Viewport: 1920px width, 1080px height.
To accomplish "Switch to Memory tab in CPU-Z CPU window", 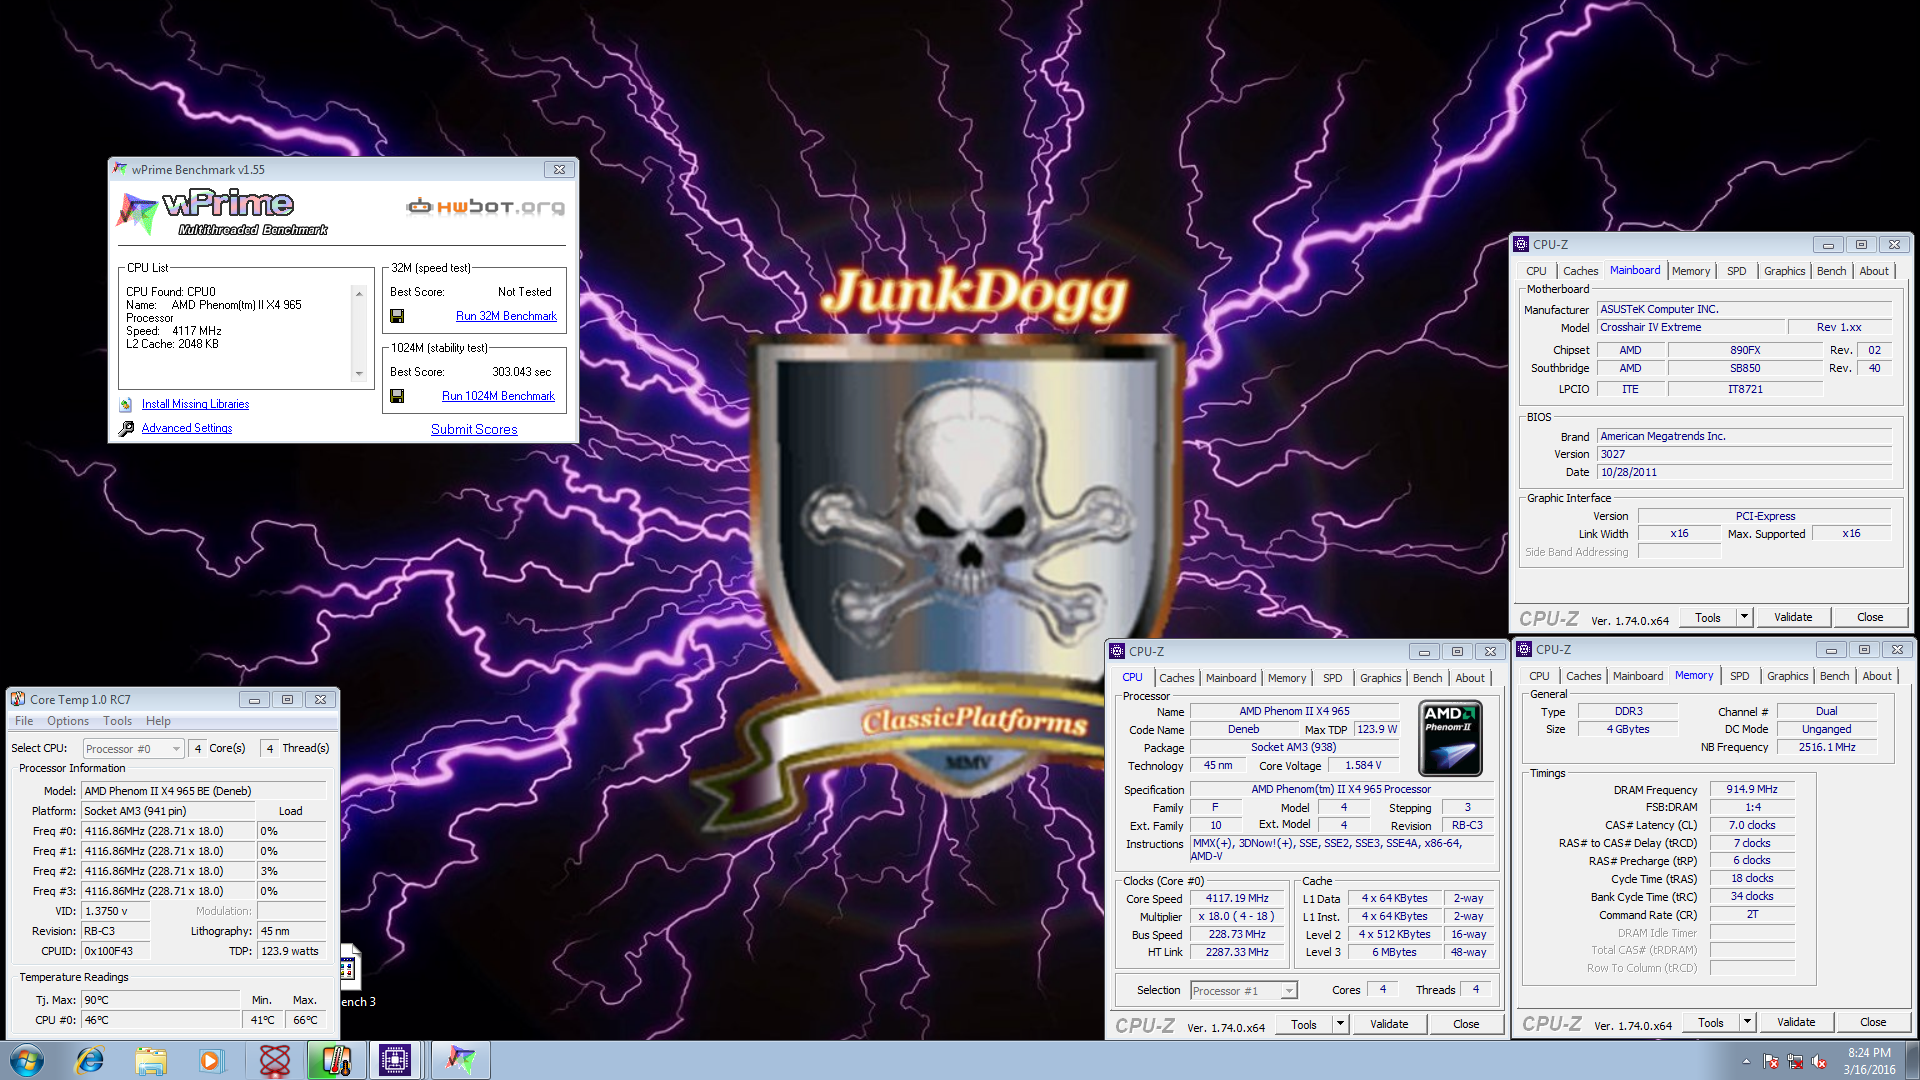I will 1286,678.
